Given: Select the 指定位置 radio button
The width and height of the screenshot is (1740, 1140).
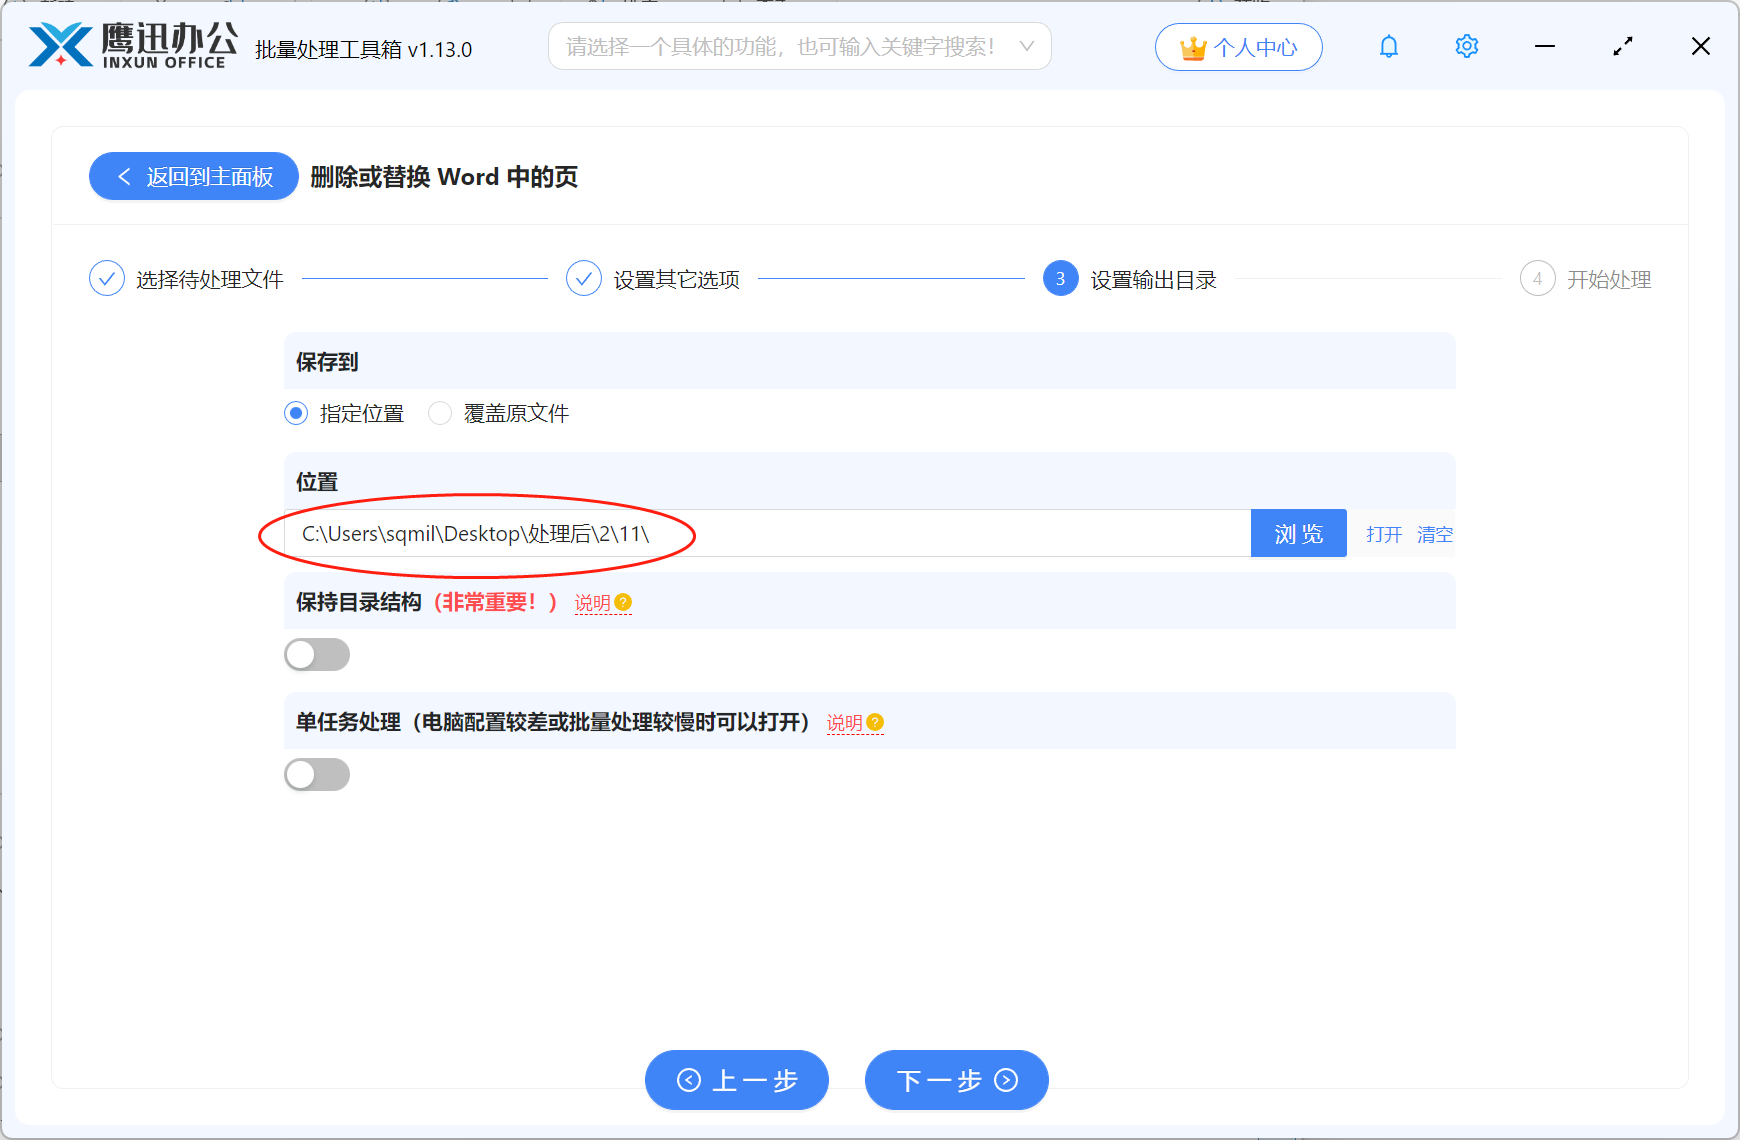Looking at the screenshot, I should point(295,413).
